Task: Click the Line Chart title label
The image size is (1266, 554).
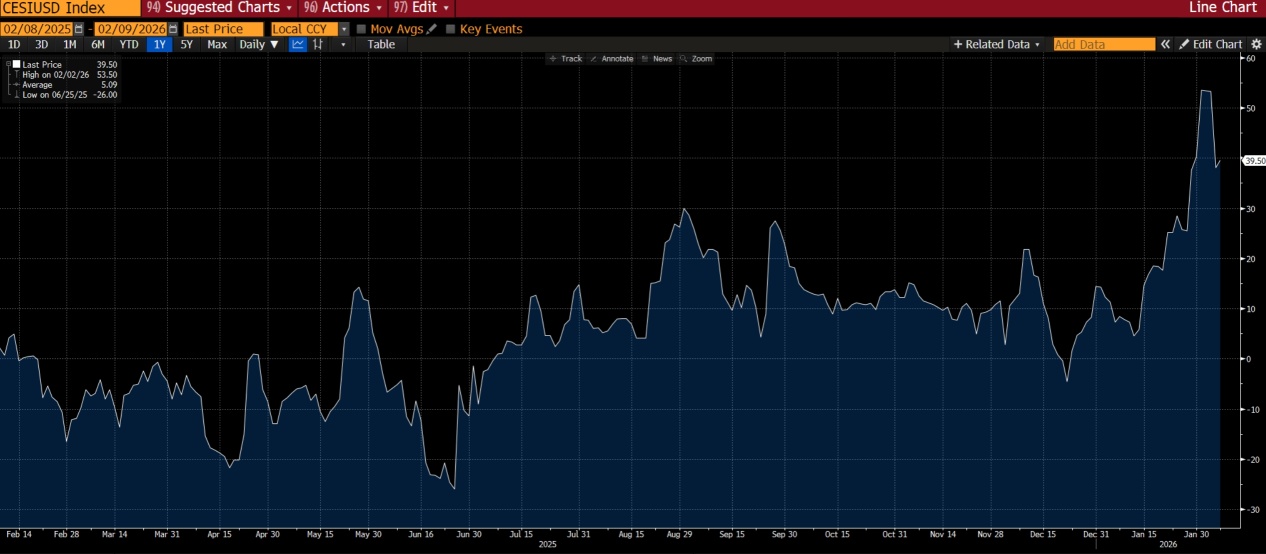Action: point(1223,7)
